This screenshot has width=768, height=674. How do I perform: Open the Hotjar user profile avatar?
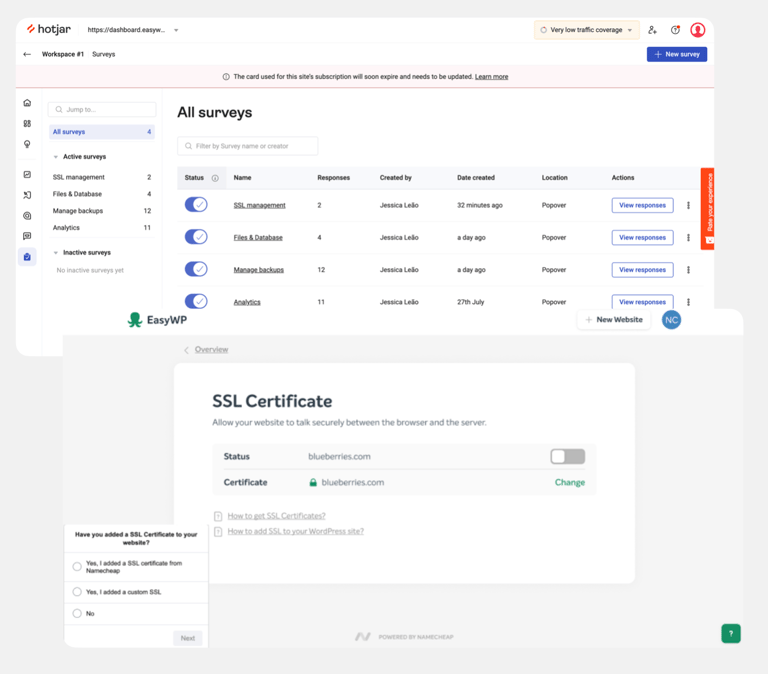697,30
